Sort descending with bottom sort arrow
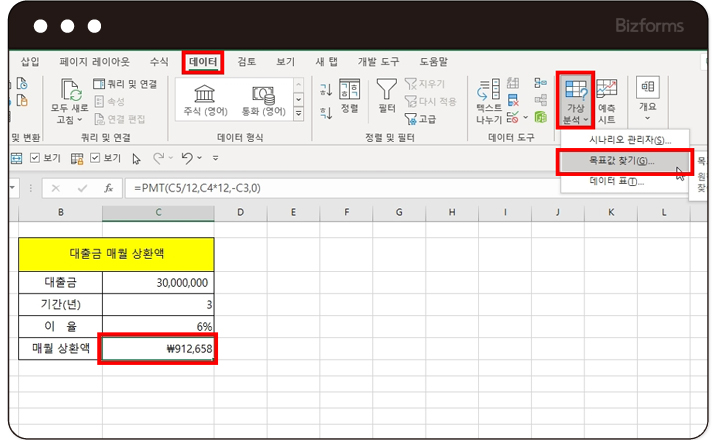Screen dimensions: 715x440 [326, 113]
